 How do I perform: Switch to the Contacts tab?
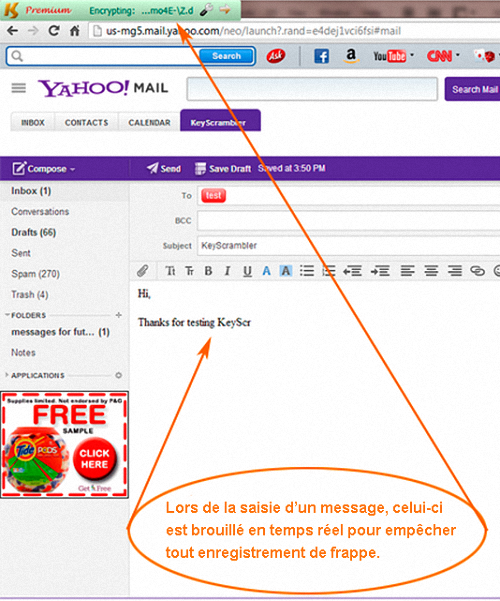tap(86, 122)
